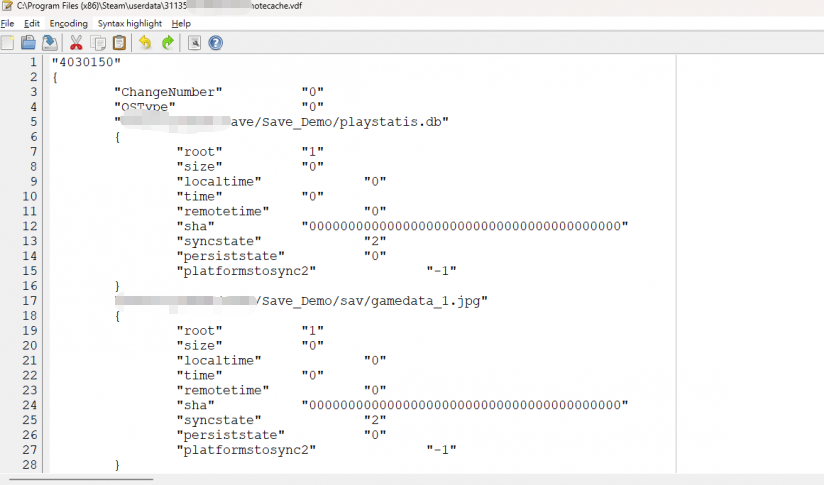Viewport: 824px width, 485px height.
Task: Open the Edit menu
Action: click(x=32, y=23)
